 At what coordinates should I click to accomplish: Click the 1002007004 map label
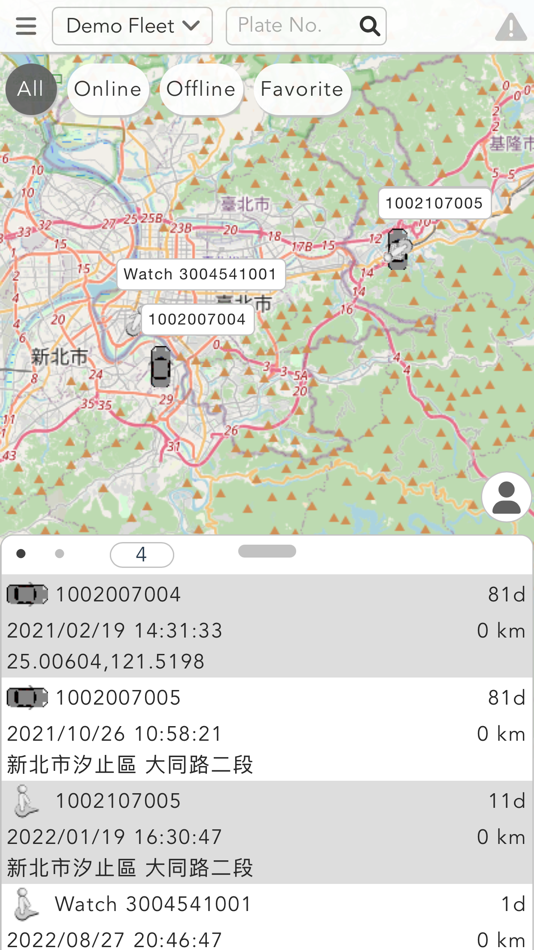[198, 320]
